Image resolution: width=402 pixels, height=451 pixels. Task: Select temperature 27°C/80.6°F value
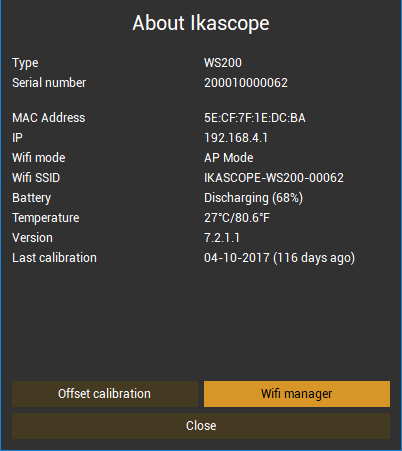coord(237,218)
